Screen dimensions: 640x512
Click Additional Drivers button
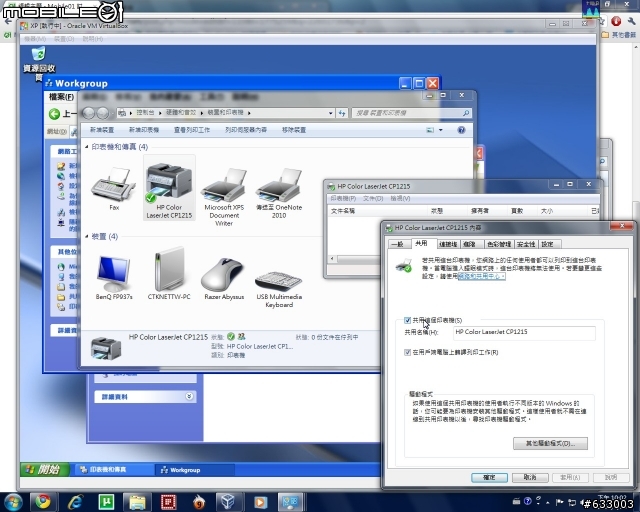[550, 443]
